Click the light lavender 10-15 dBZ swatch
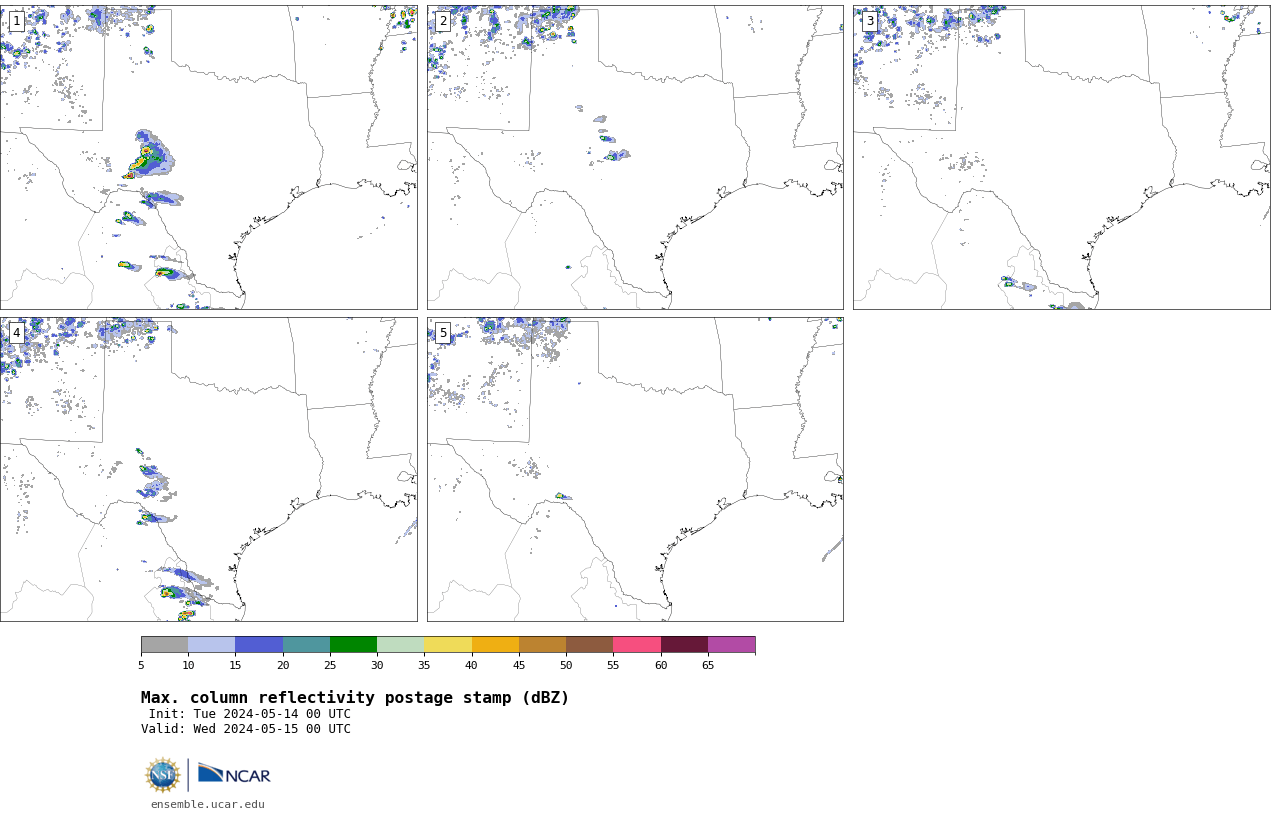Screen dimensions: 1280x815 point(212,644)
